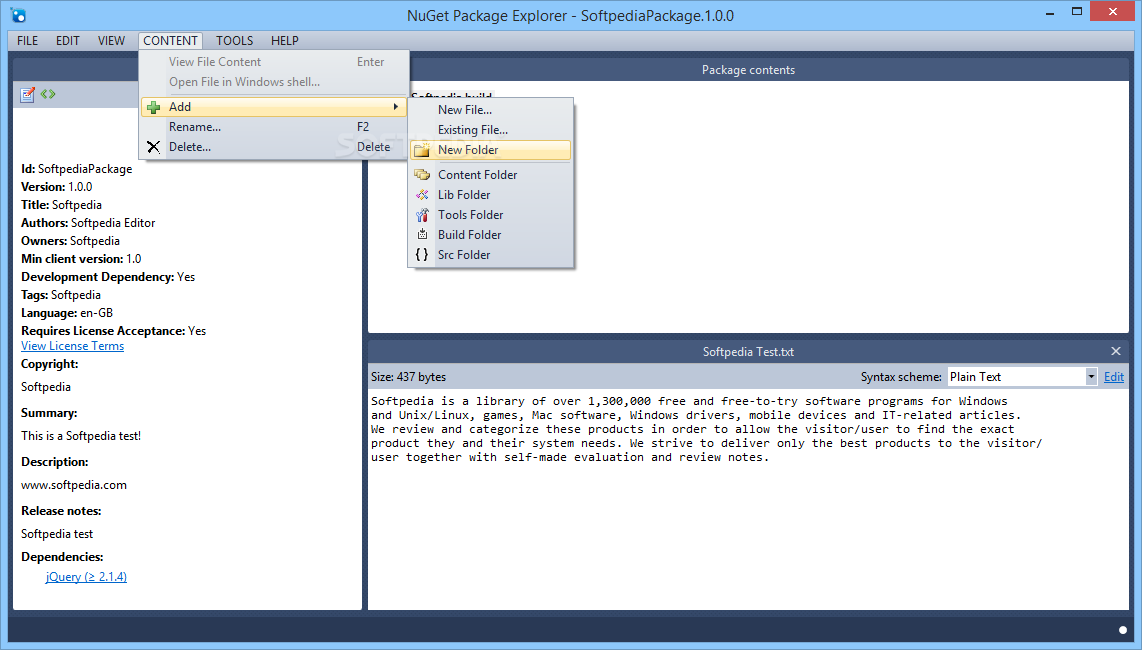This screenshot has height=650, width=1142.
Task: Open the Syntax scheme dropdown
Action: (1091, 377)
